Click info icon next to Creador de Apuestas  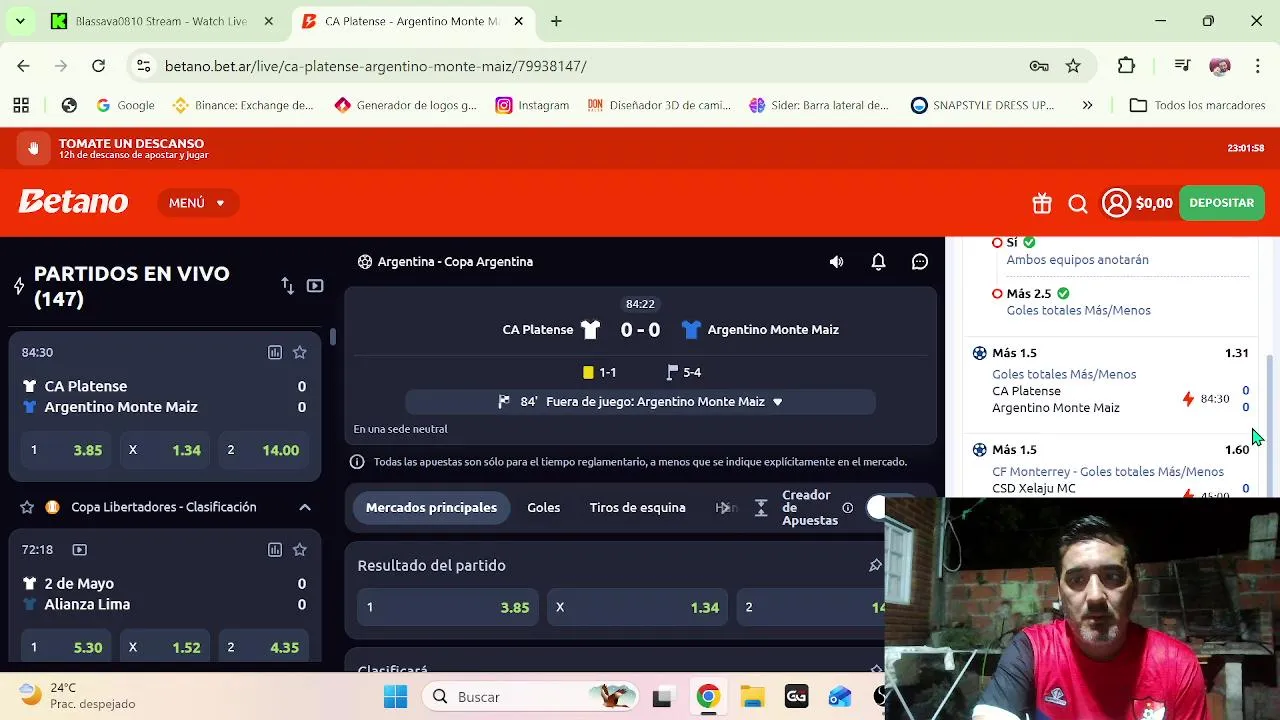848,508
